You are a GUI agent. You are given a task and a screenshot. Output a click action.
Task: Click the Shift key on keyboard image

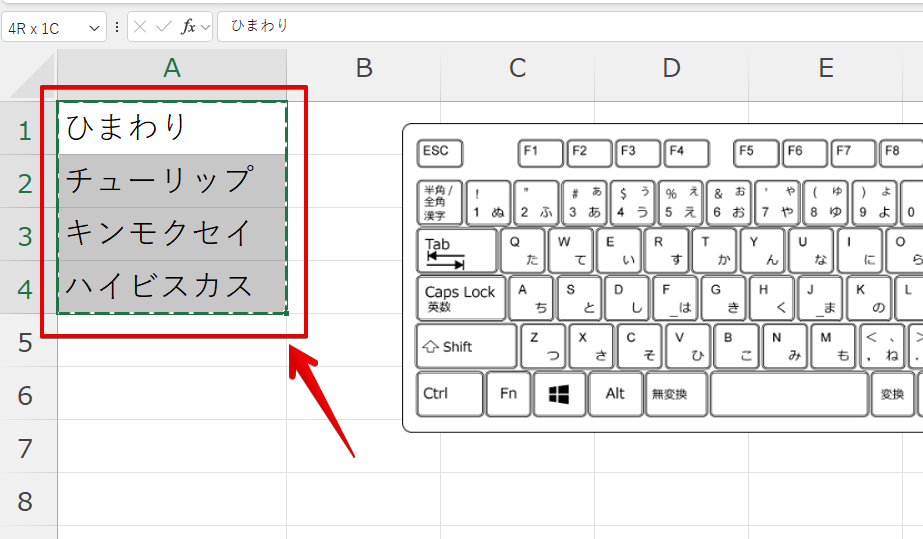[x=465, y=346]
